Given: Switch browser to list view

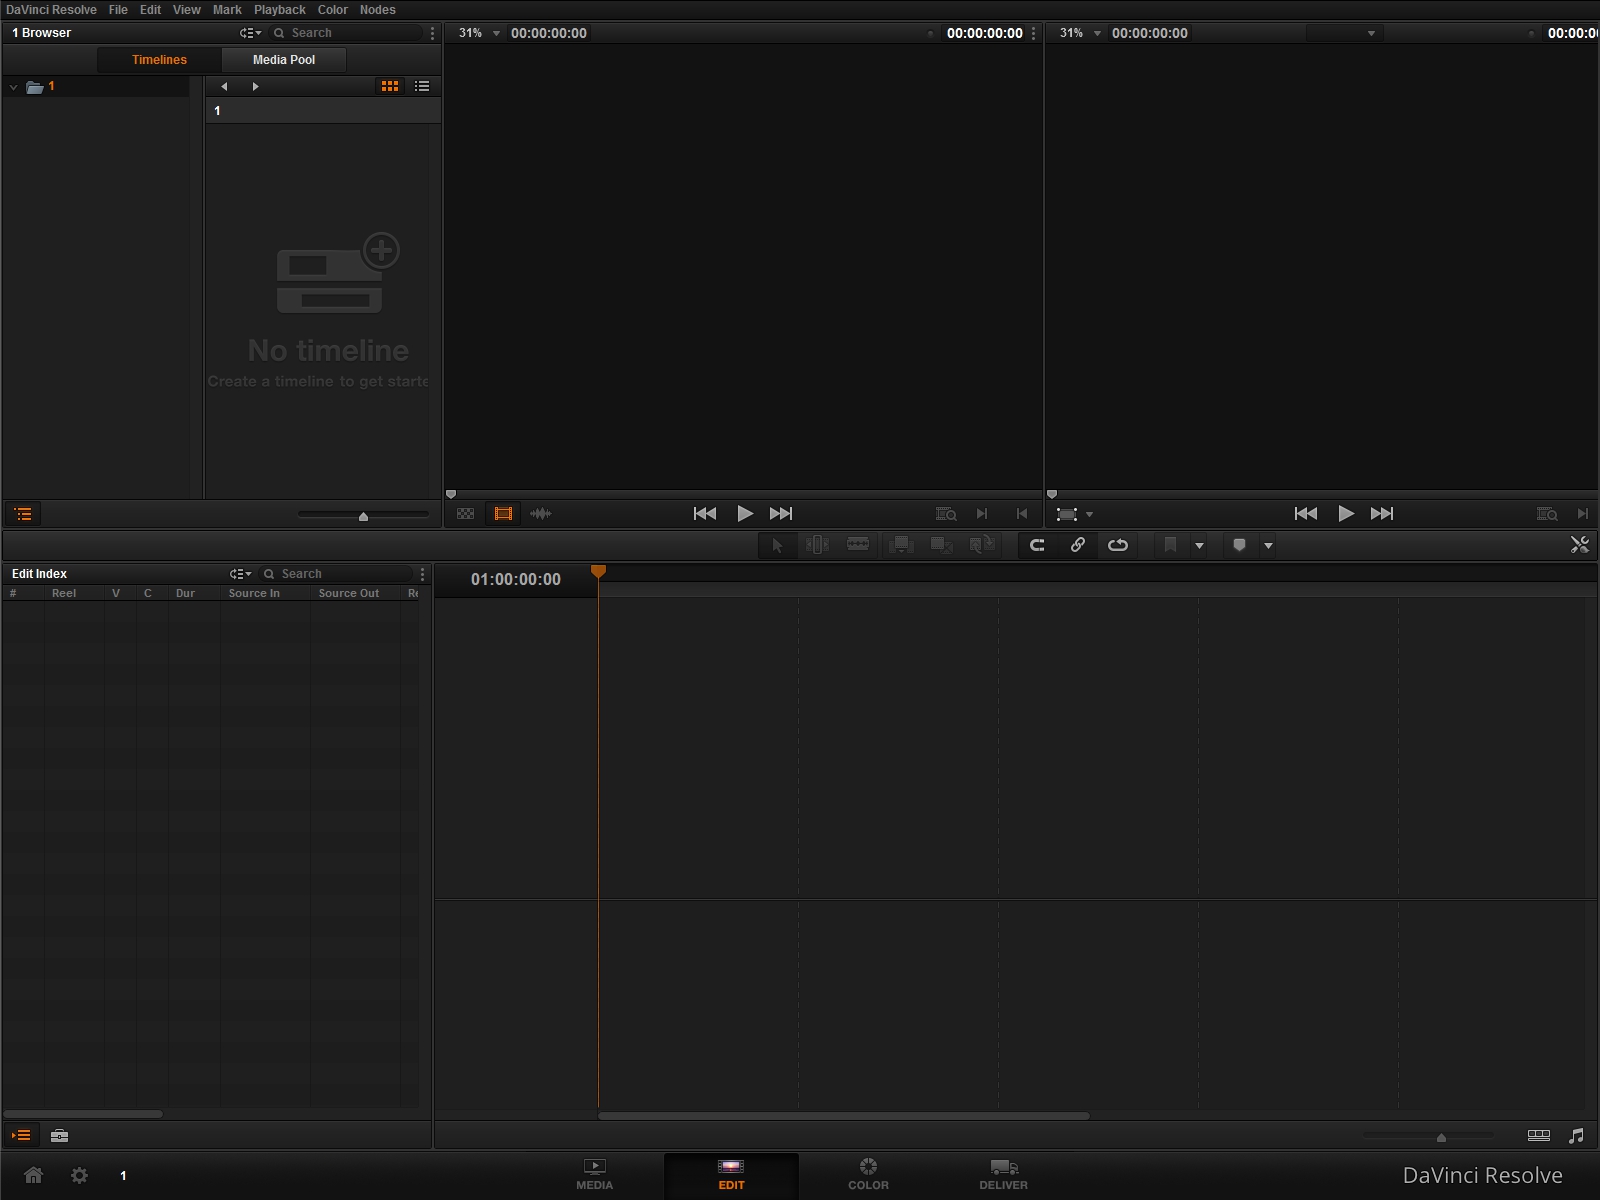Looking at the screenshot, I should [x=422, y=87].
